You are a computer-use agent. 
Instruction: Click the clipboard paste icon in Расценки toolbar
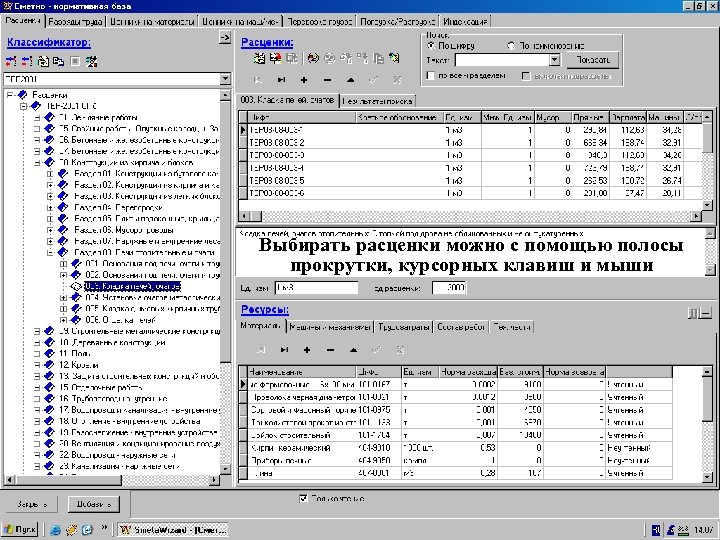coord(378,58)
